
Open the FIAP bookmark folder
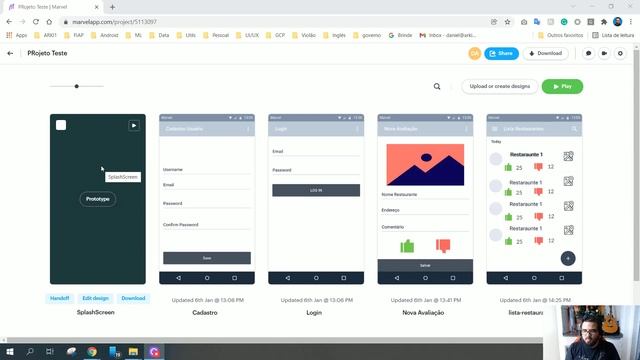click(74, 36)
